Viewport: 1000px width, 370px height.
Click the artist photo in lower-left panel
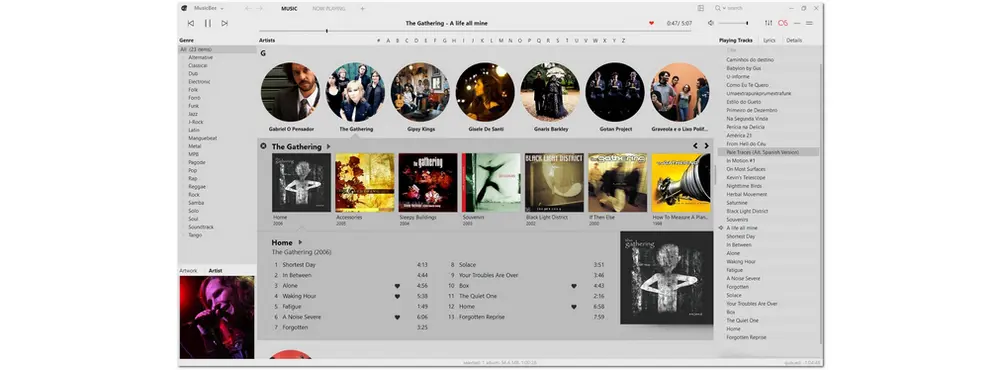click(x=217, y=317)
